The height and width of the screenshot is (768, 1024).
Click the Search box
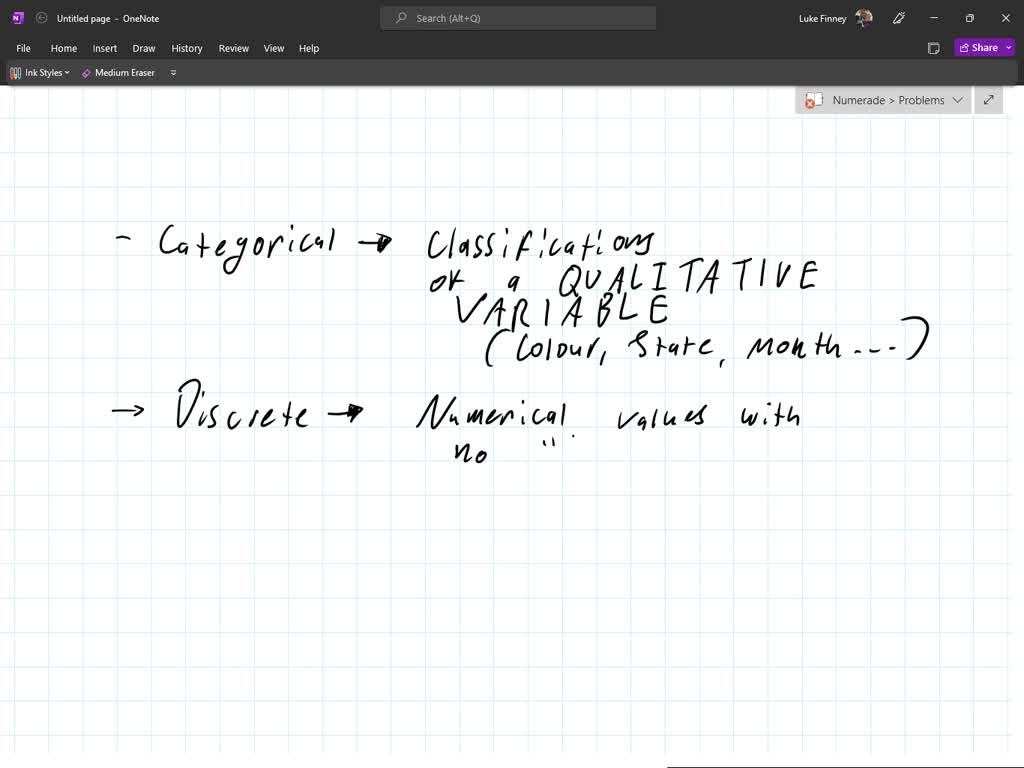[x=530, y=18]
